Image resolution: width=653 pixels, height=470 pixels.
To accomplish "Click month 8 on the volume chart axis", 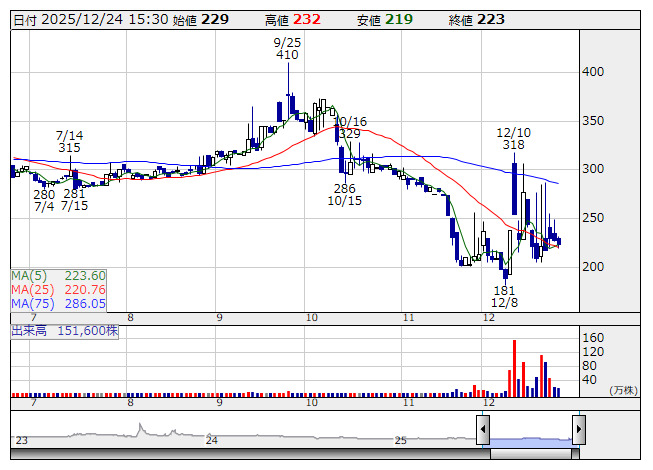I will (x=130, y=403).
